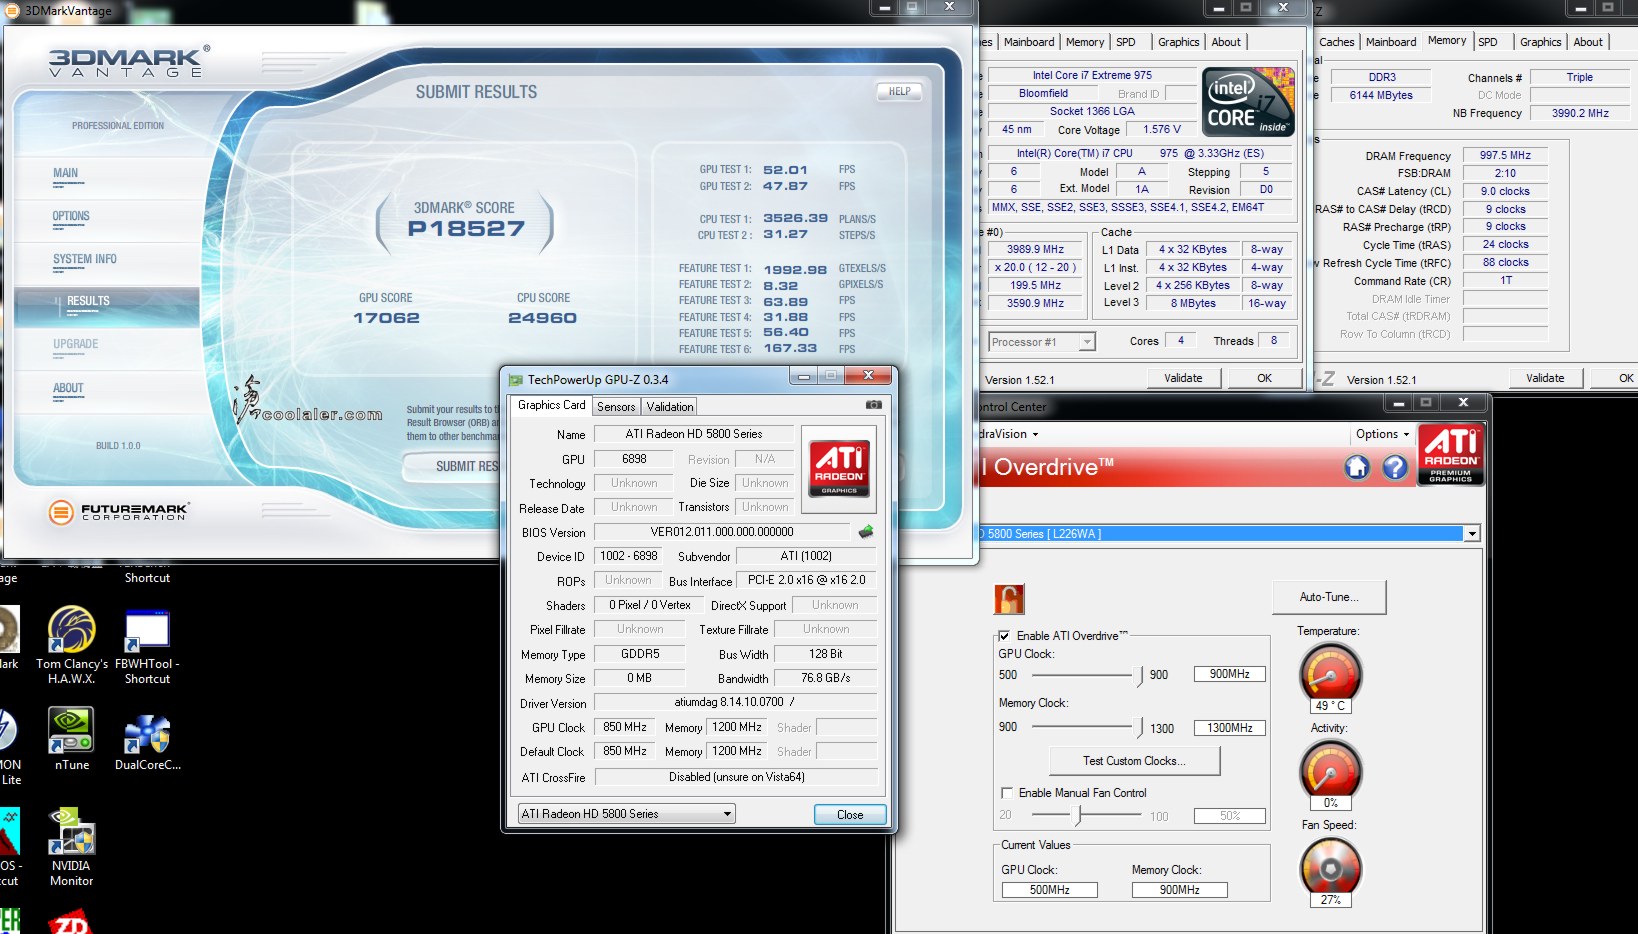Open the Graphics tab in left CPU-Z window
The width and height of the screenshot is (1638, 934).
click(x=1178, y=42)
